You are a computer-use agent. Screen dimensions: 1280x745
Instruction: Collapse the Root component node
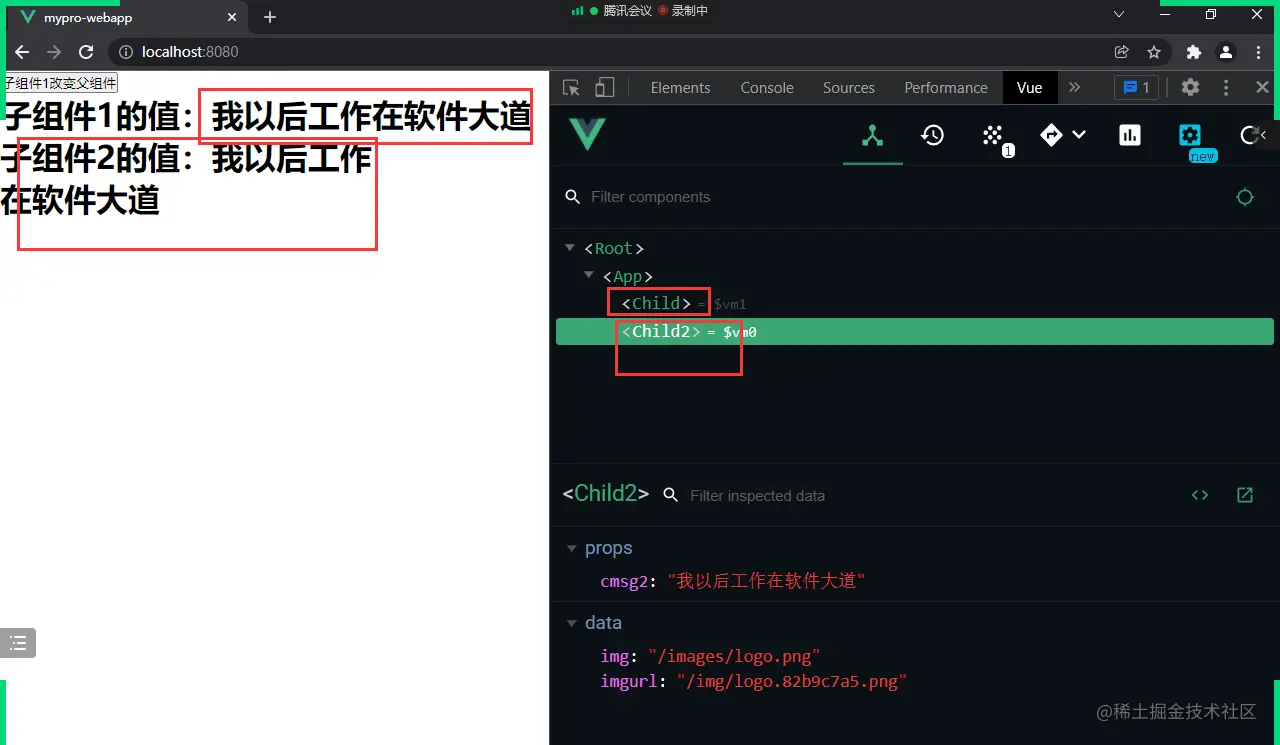[x=569, y=248]
